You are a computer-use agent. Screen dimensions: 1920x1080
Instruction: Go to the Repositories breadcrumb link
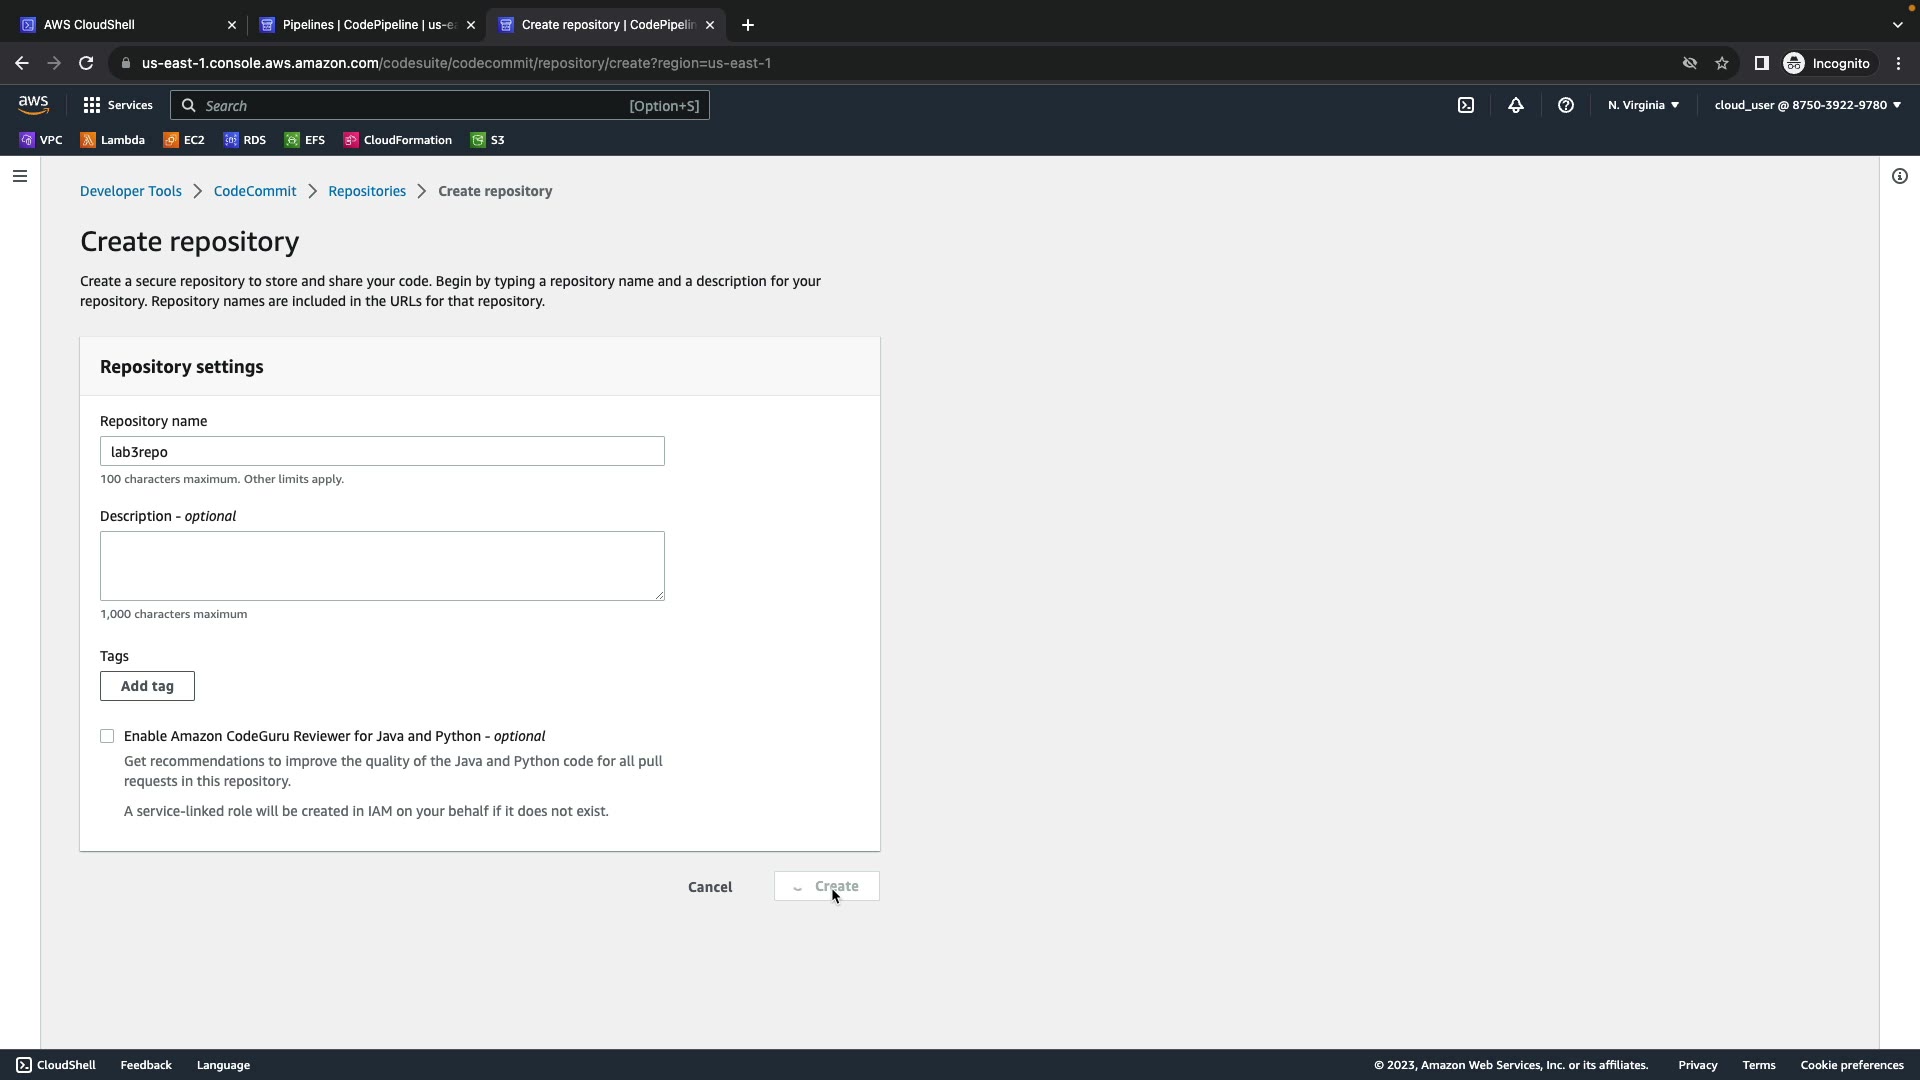tap(367, 191)
